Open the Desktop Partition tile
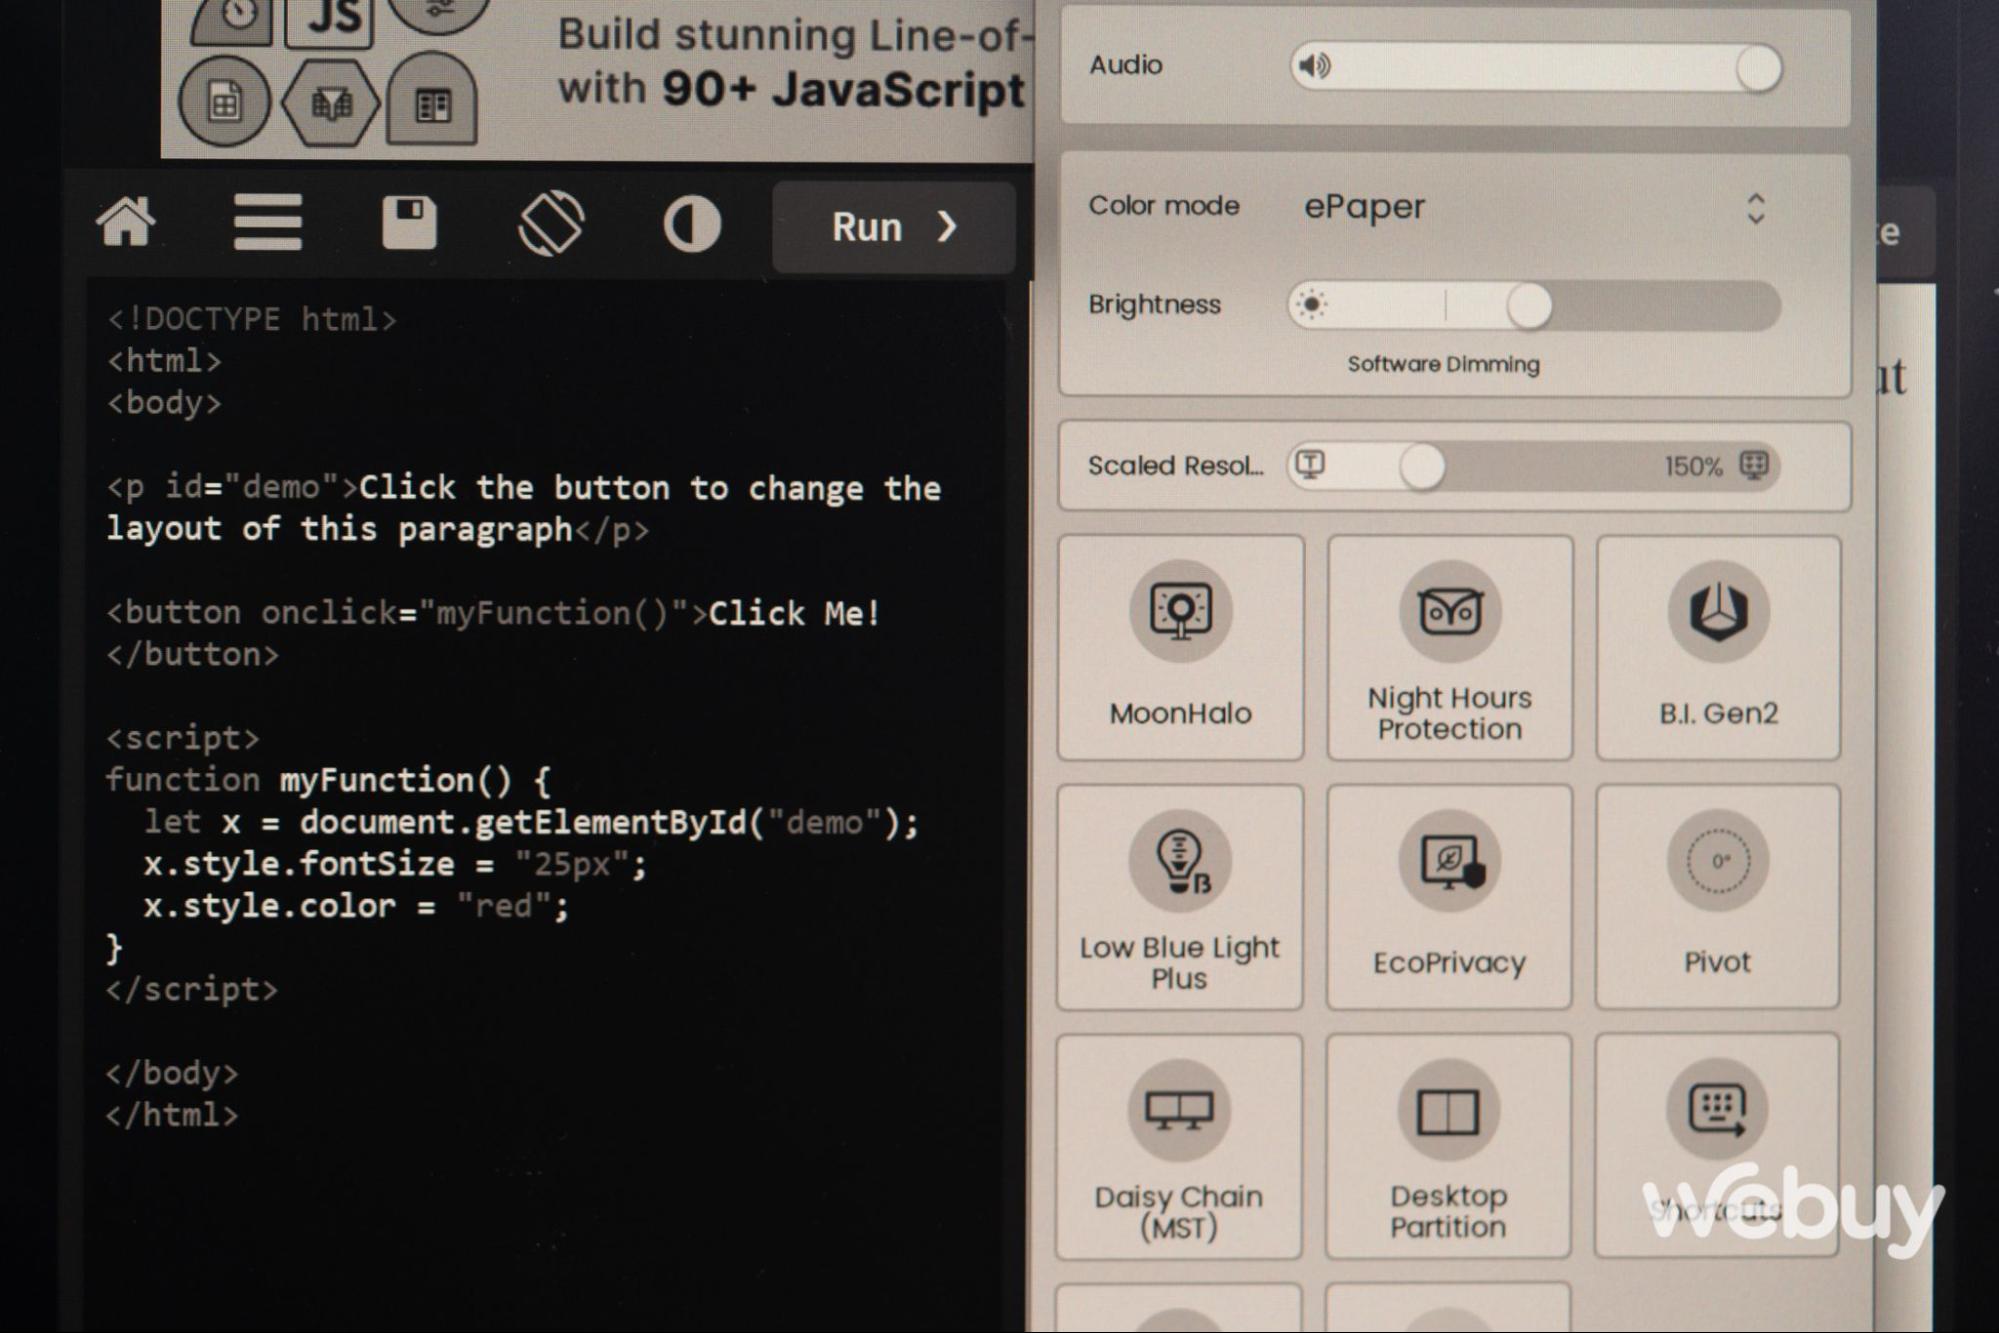The width and height of the screenshot is (1999, 1333). pos(1447,1146)
